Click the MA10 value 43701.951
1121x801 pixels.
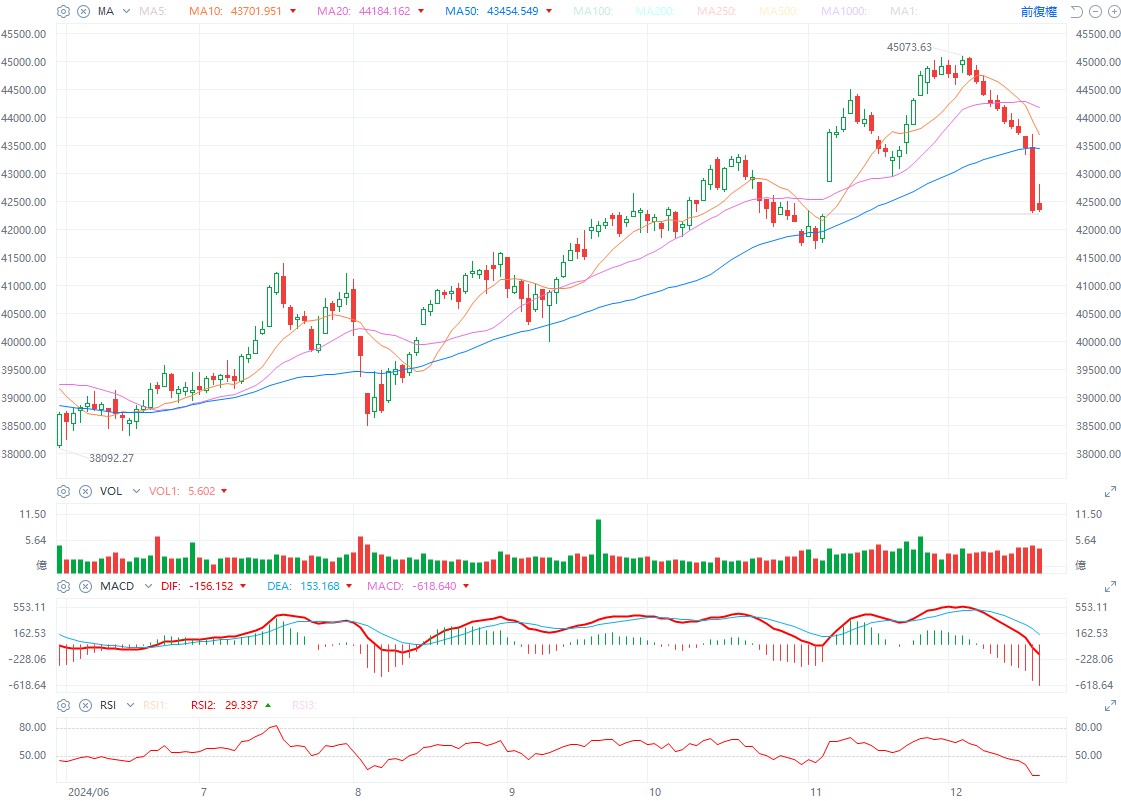[256, 11]
